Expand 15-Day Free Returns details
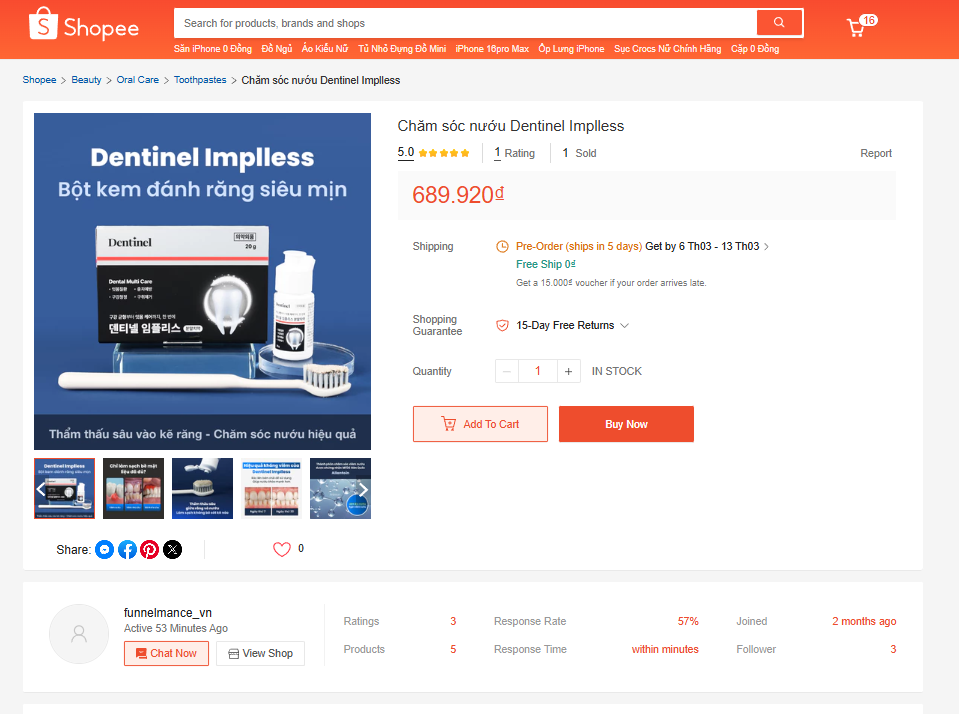 pos(624,325)
